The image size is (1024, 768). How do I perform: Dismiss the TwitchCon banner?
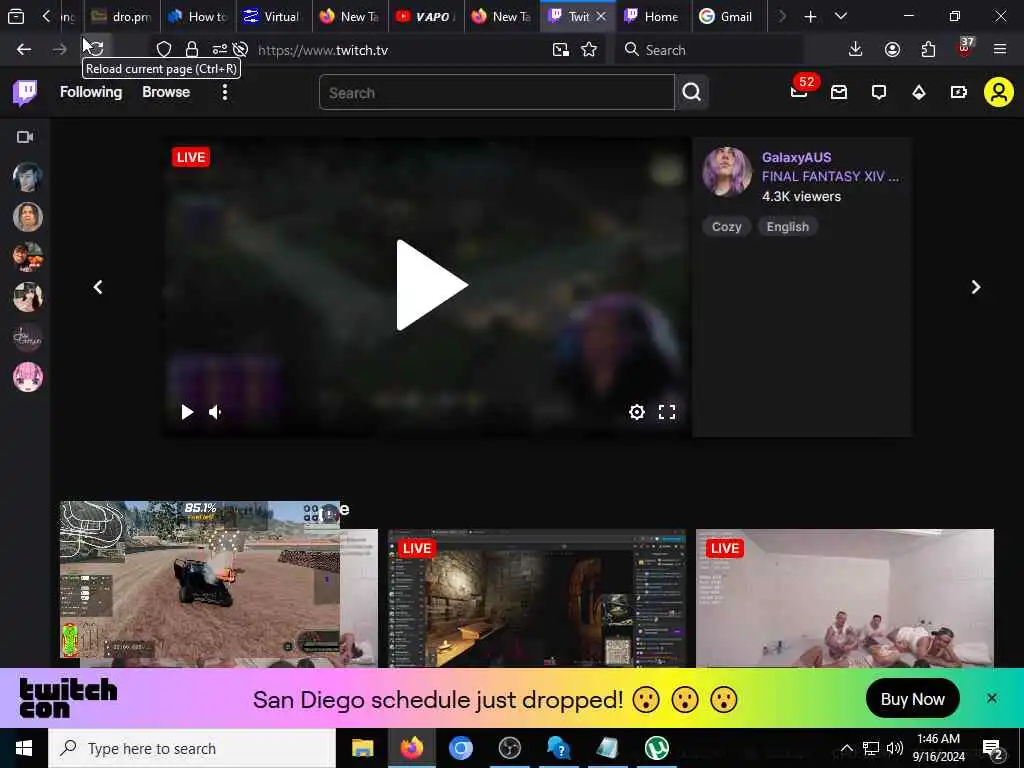point(991,698)
